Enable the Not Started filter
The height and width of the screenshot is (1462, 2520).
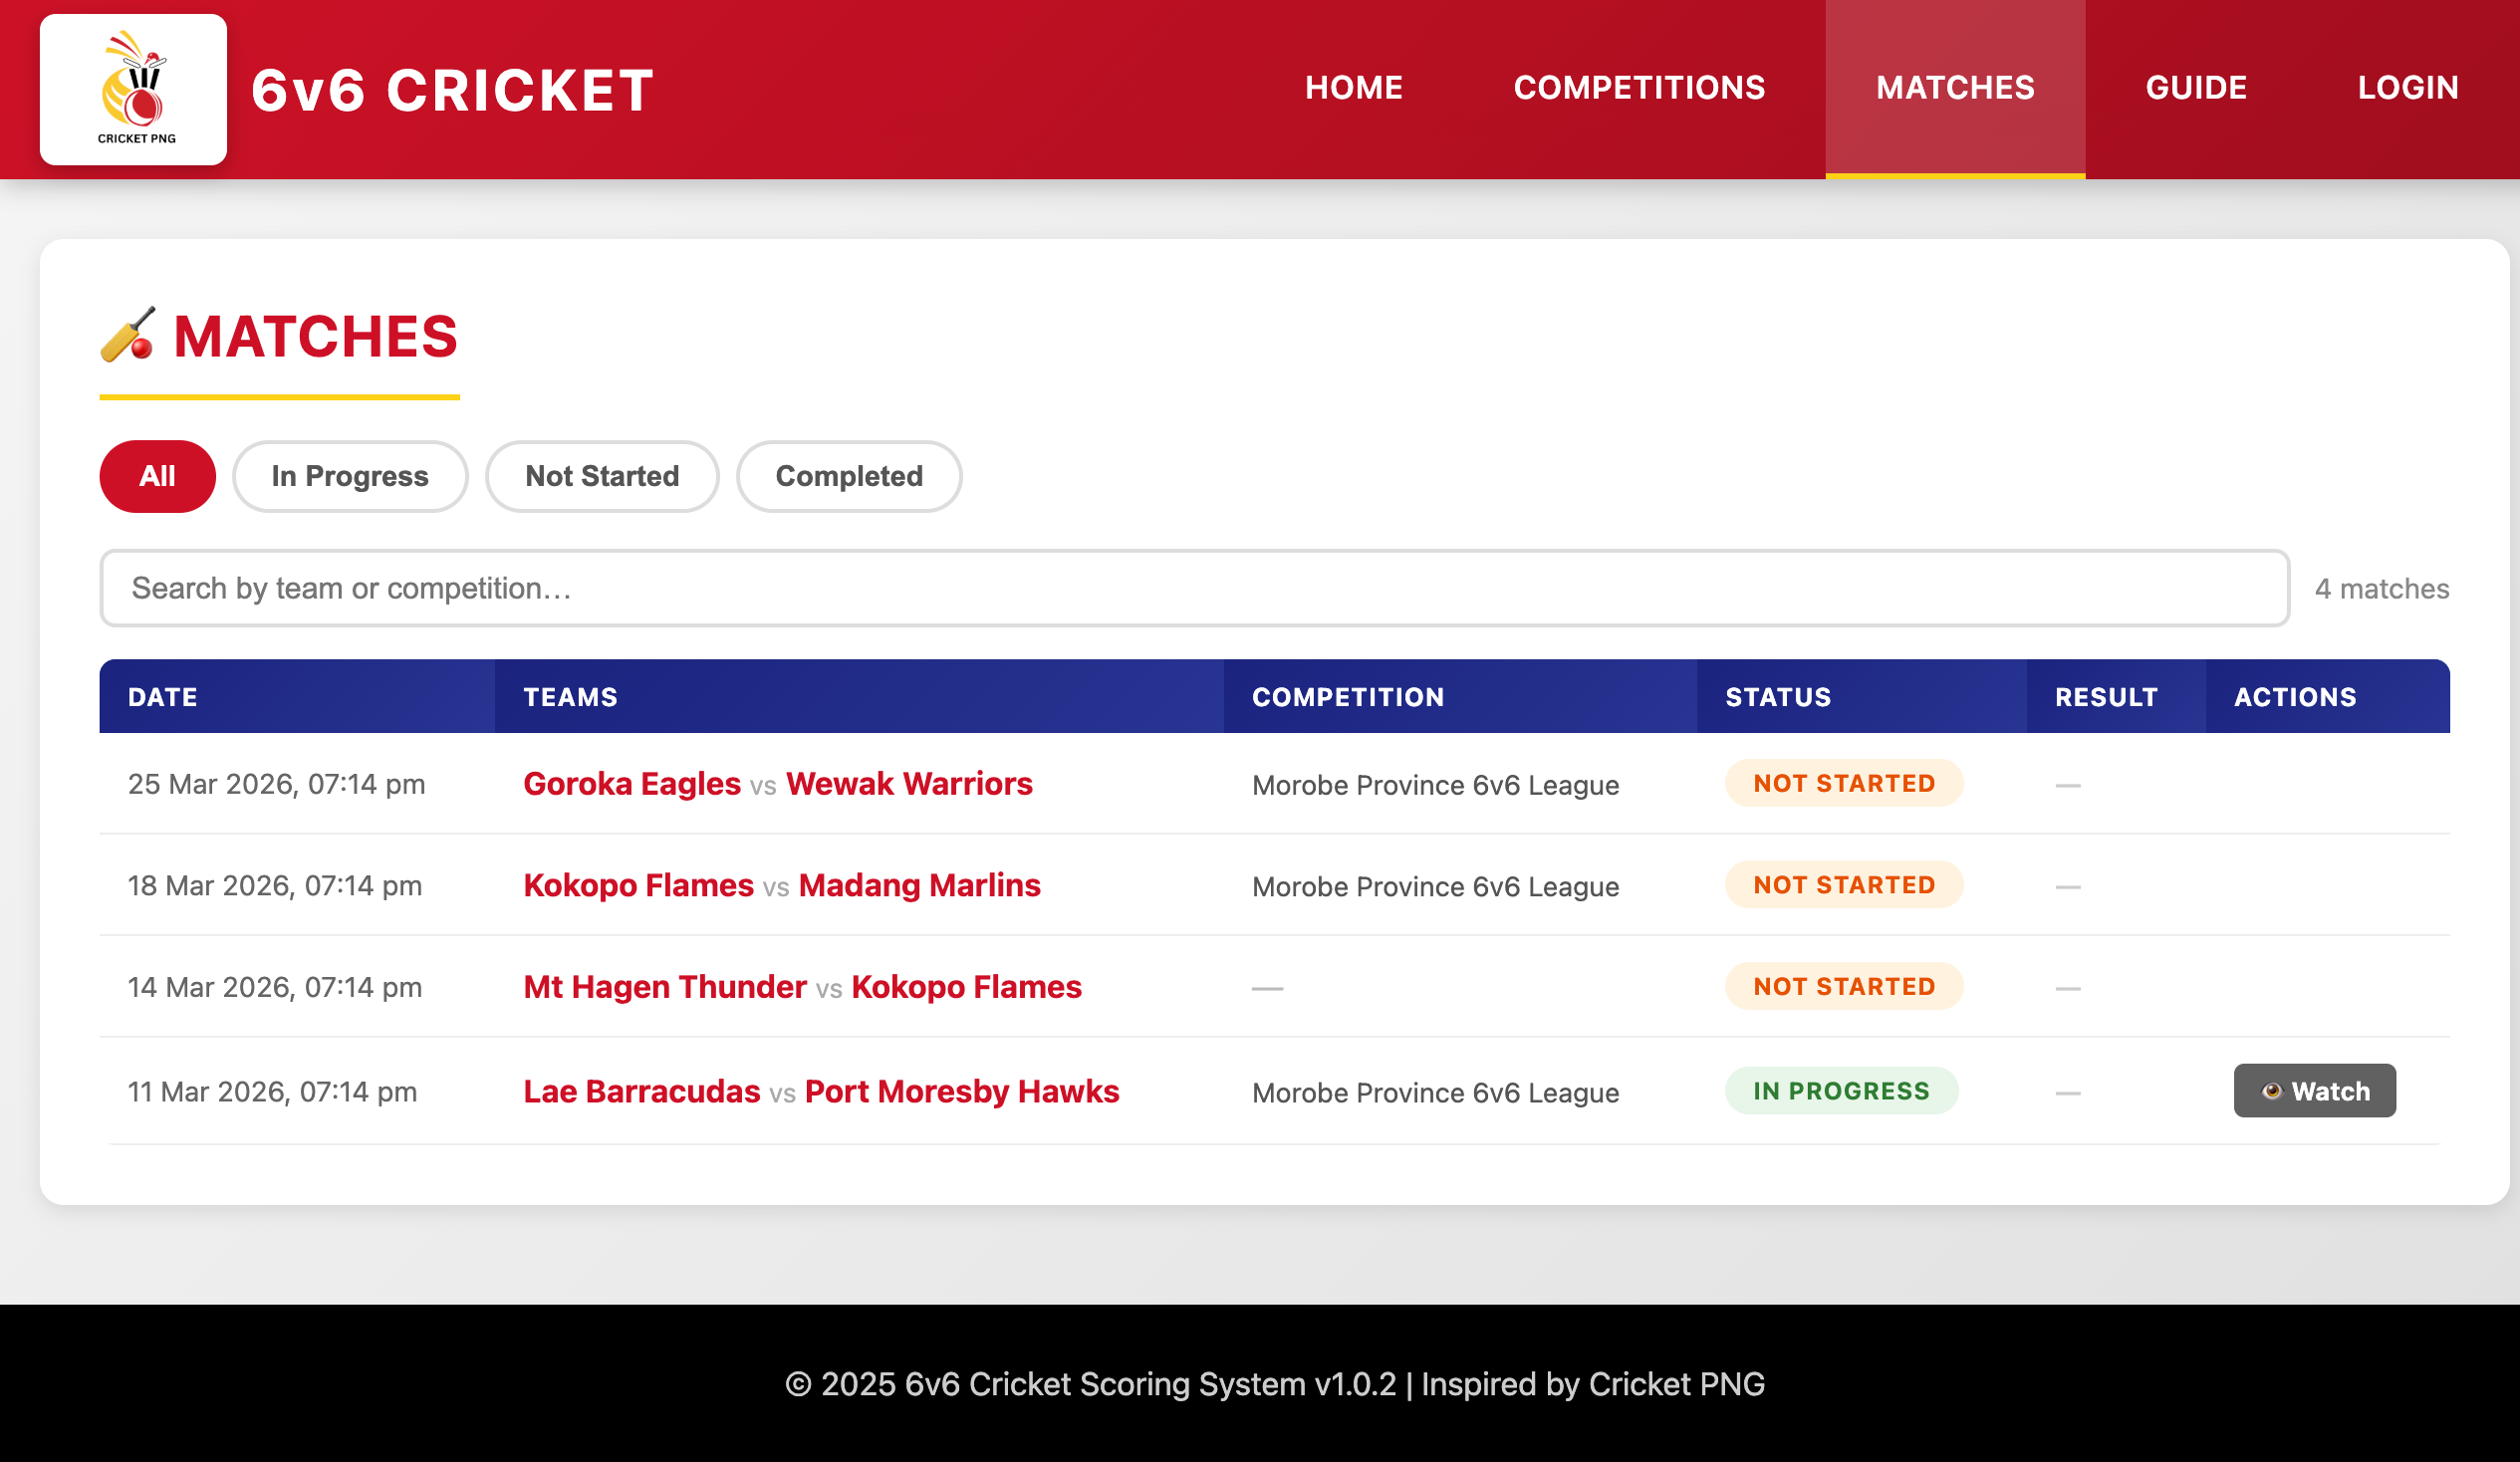pos(601,476)
